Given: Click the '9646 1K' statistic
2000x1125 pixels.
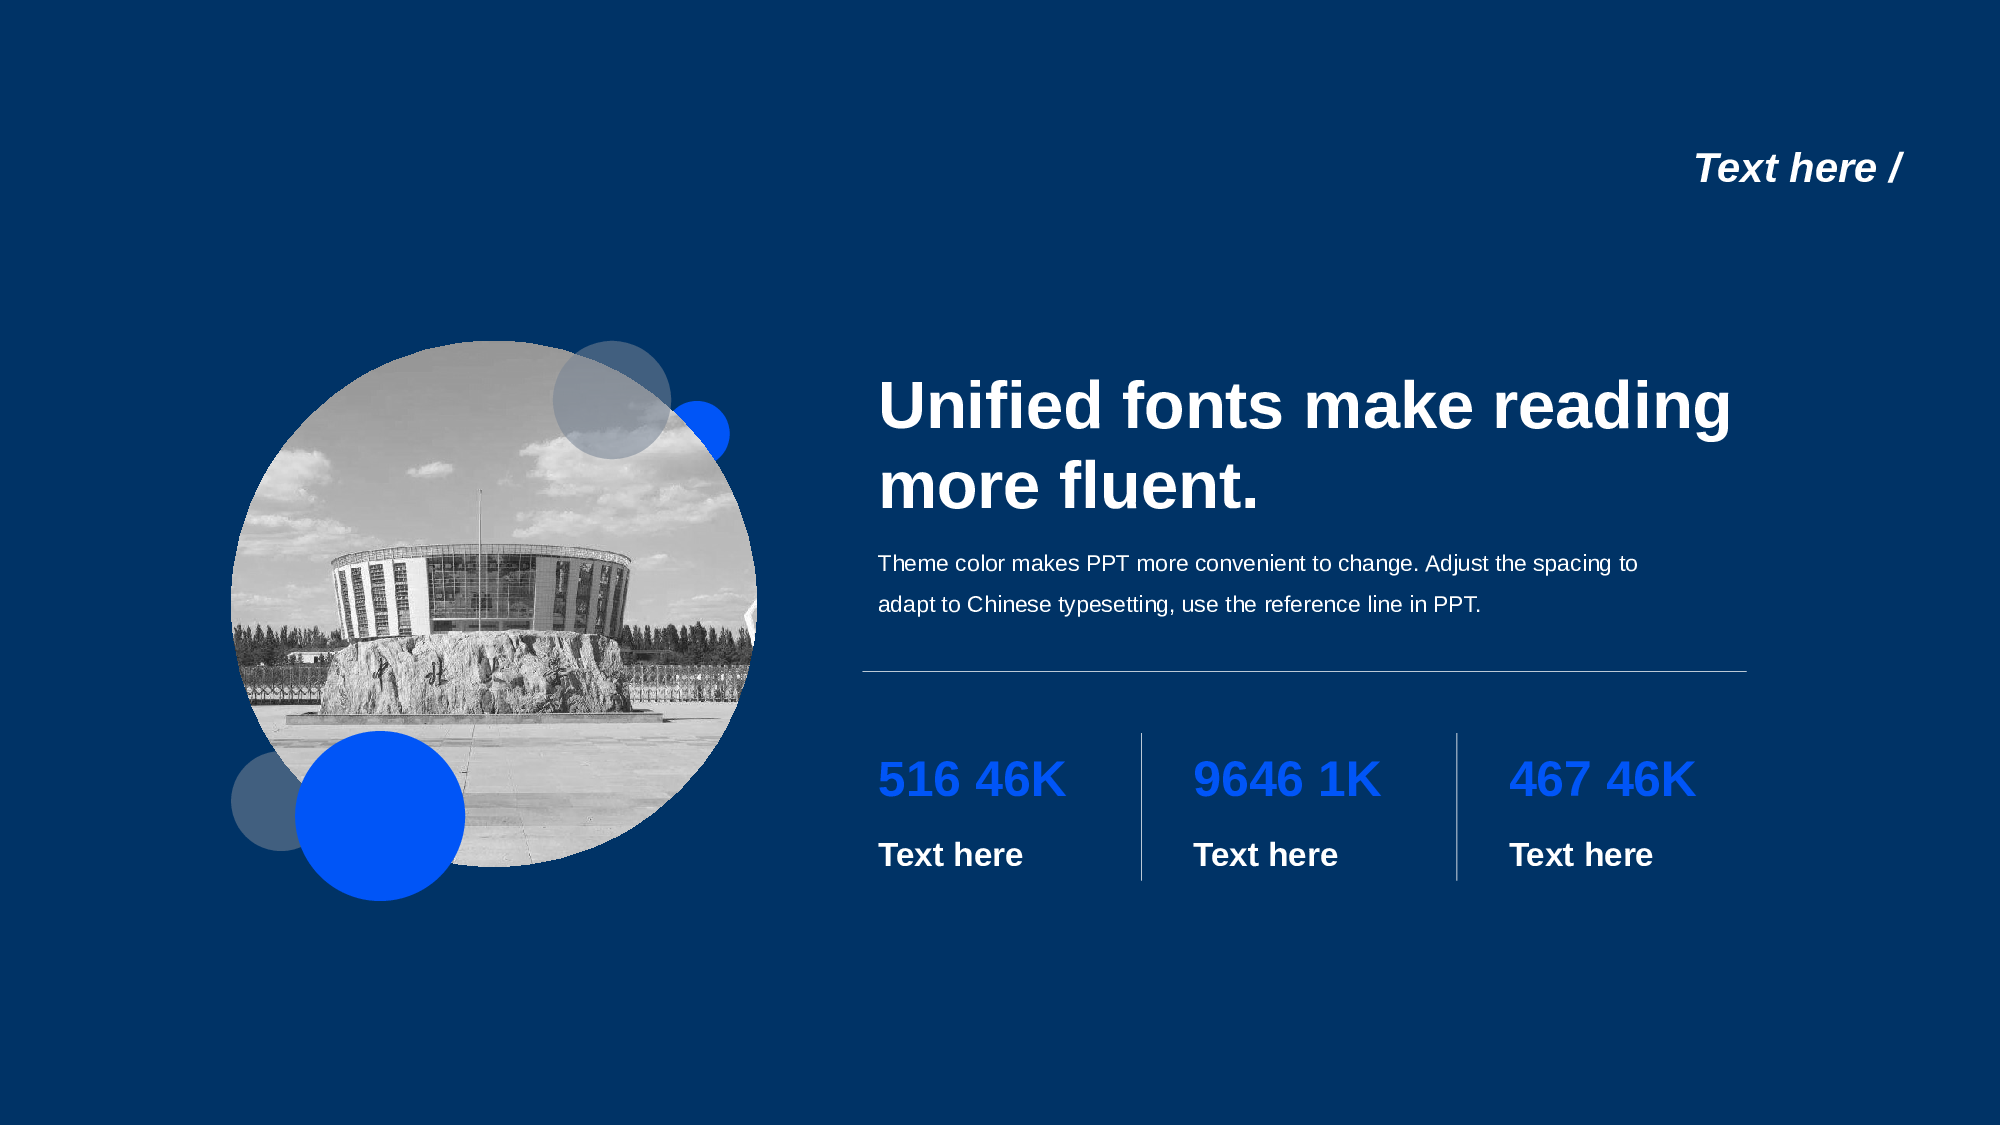Looking at the screenshot, I should point(1286,779).
